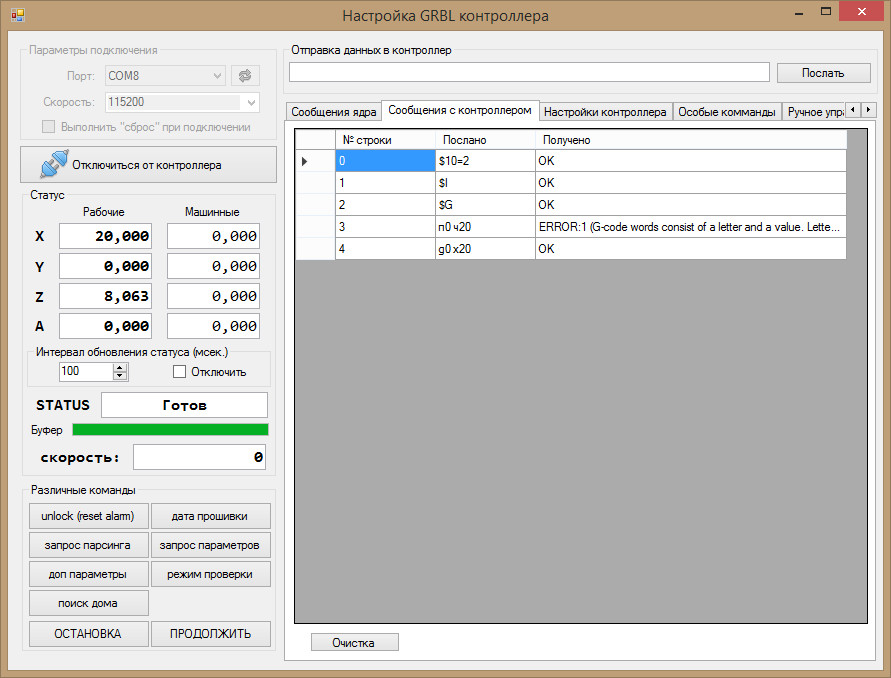Image resolution: width=891 pixels, height=678 pixels.
Task: Click the refresh ports icon button
Action: pyautogui.click(x=245, y=76)
